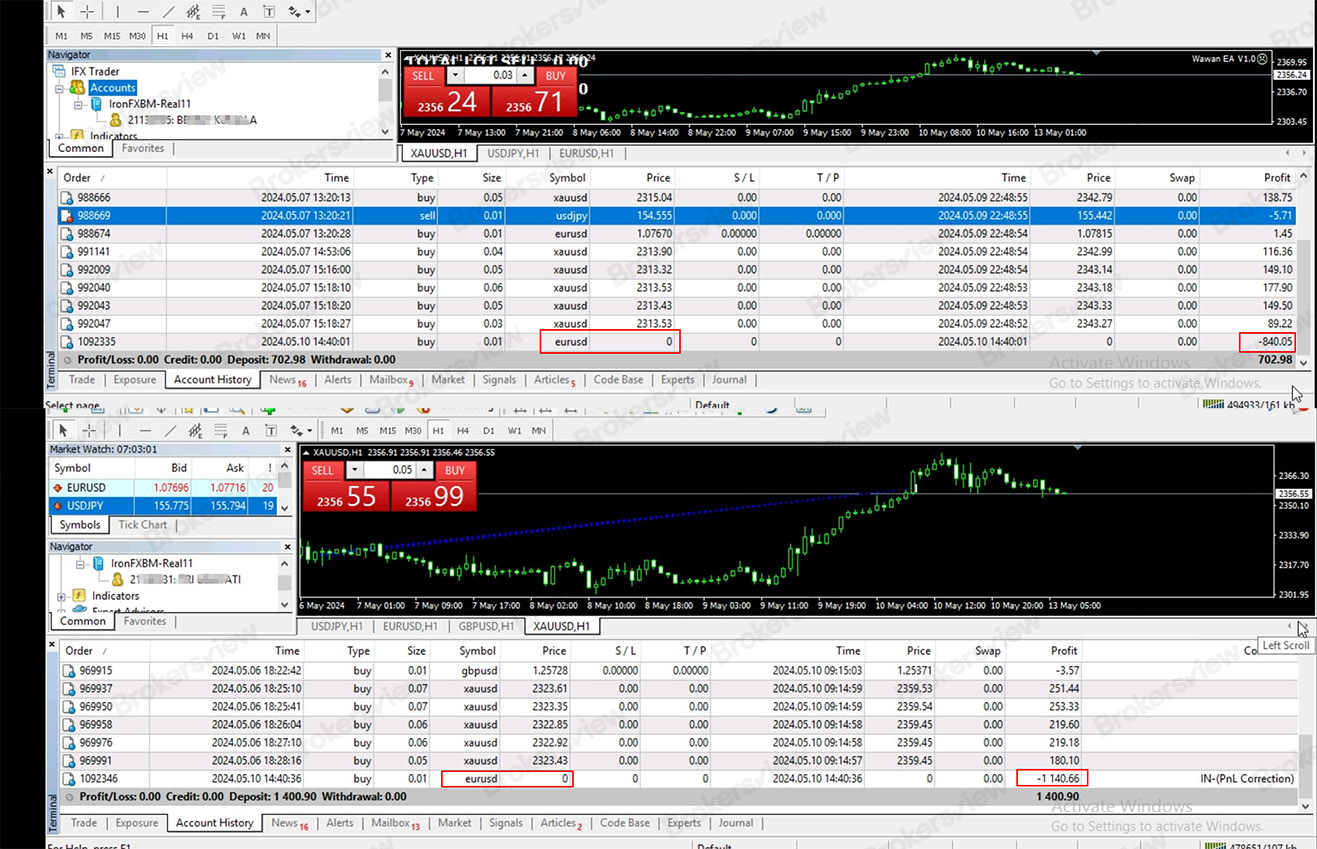The width and height of the screenshot is (1317, 849).
Task: Switch upper chart to M15 timeframe
Action: tap(111, 35)
